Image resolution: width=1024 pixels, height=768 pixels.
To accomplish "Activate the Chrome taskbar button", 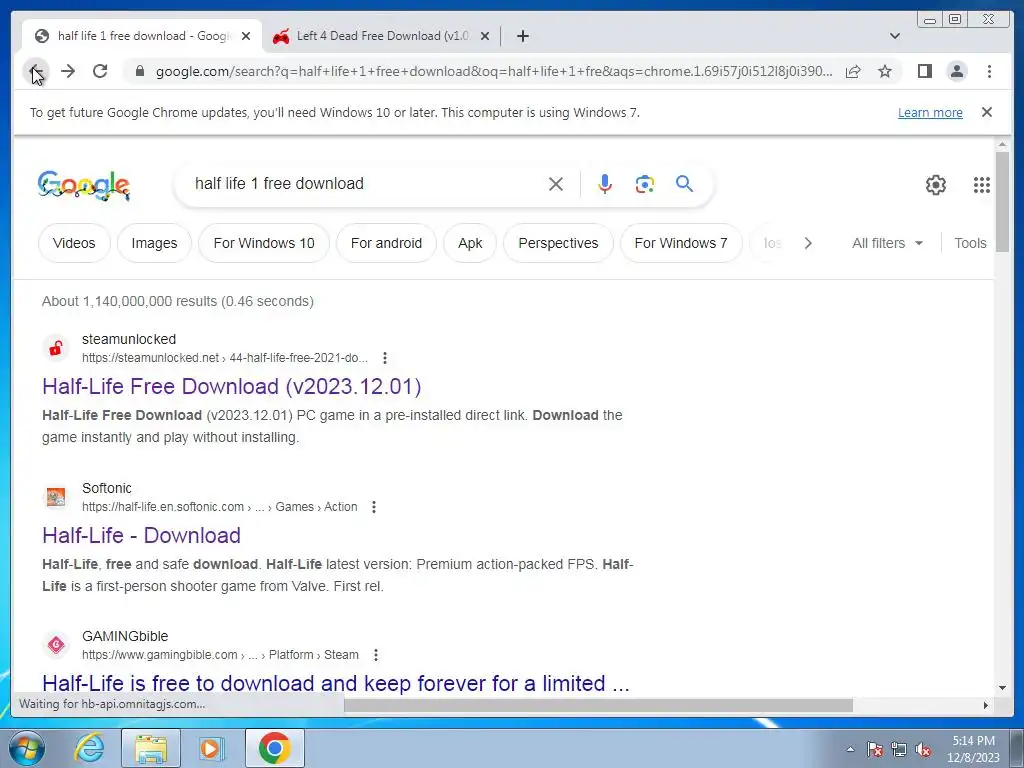I will coord(274,748).
